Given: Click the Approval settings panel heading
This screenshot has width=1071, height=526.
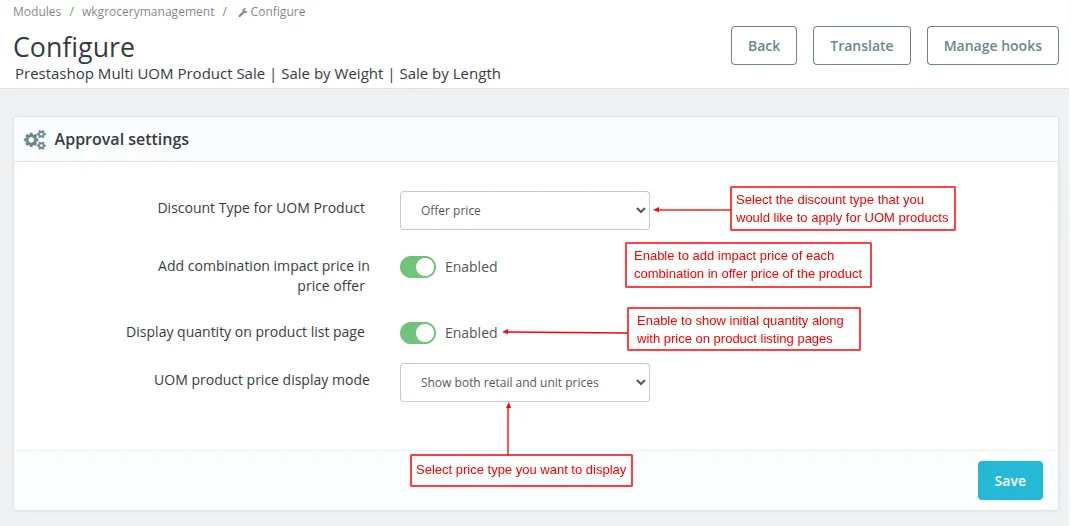Looking at the screenshot, I should [122, 139].
